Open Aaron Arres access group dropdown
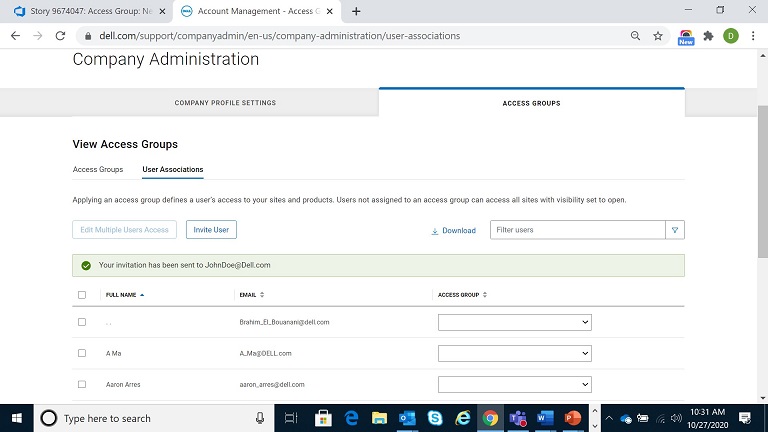 tap(515, 384)
